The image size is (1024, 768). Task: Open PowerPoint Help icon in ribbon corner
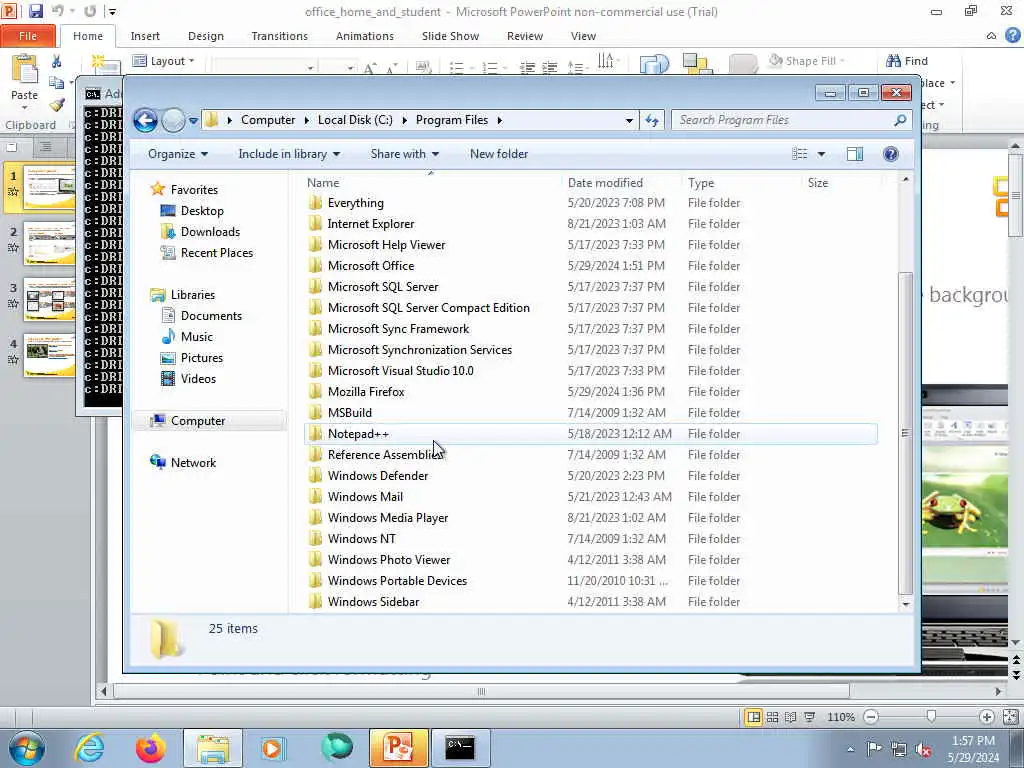click(x=1012, y=35)
